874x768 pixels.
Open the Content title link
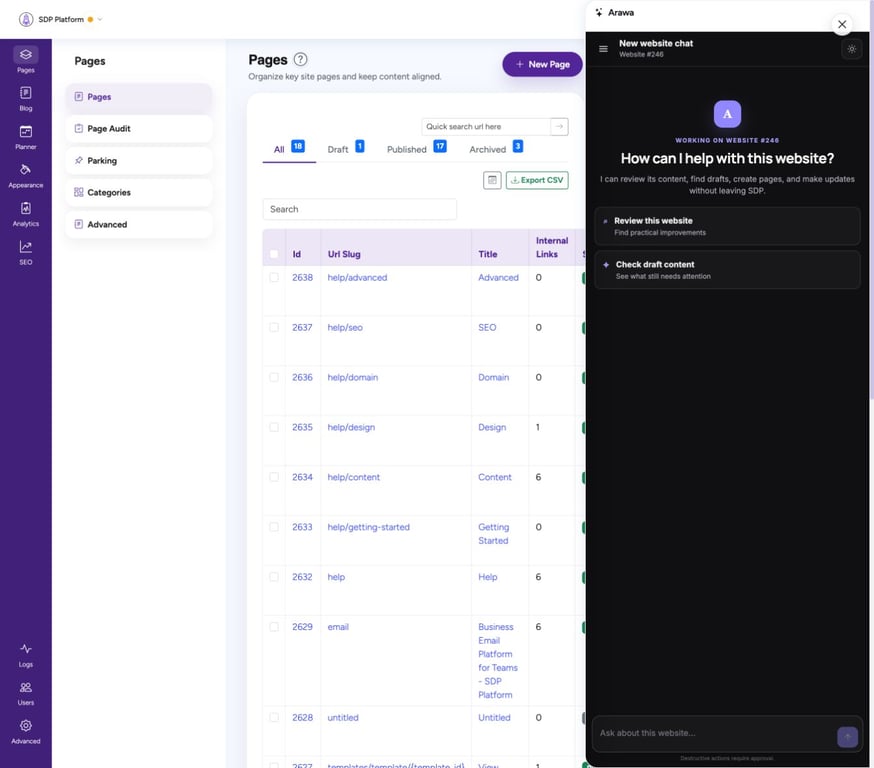pyautogui.click(x=494, y=478)
